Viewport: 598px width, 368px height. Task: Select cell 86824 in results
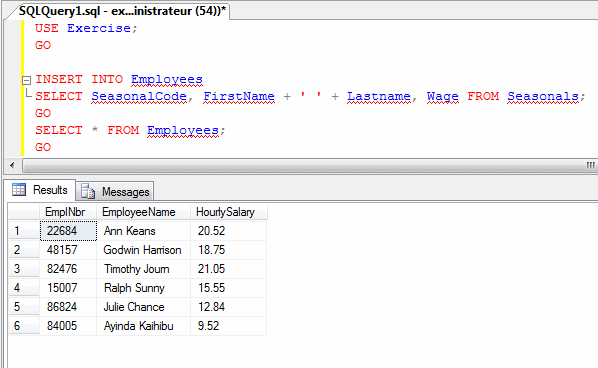coord(68,307)
